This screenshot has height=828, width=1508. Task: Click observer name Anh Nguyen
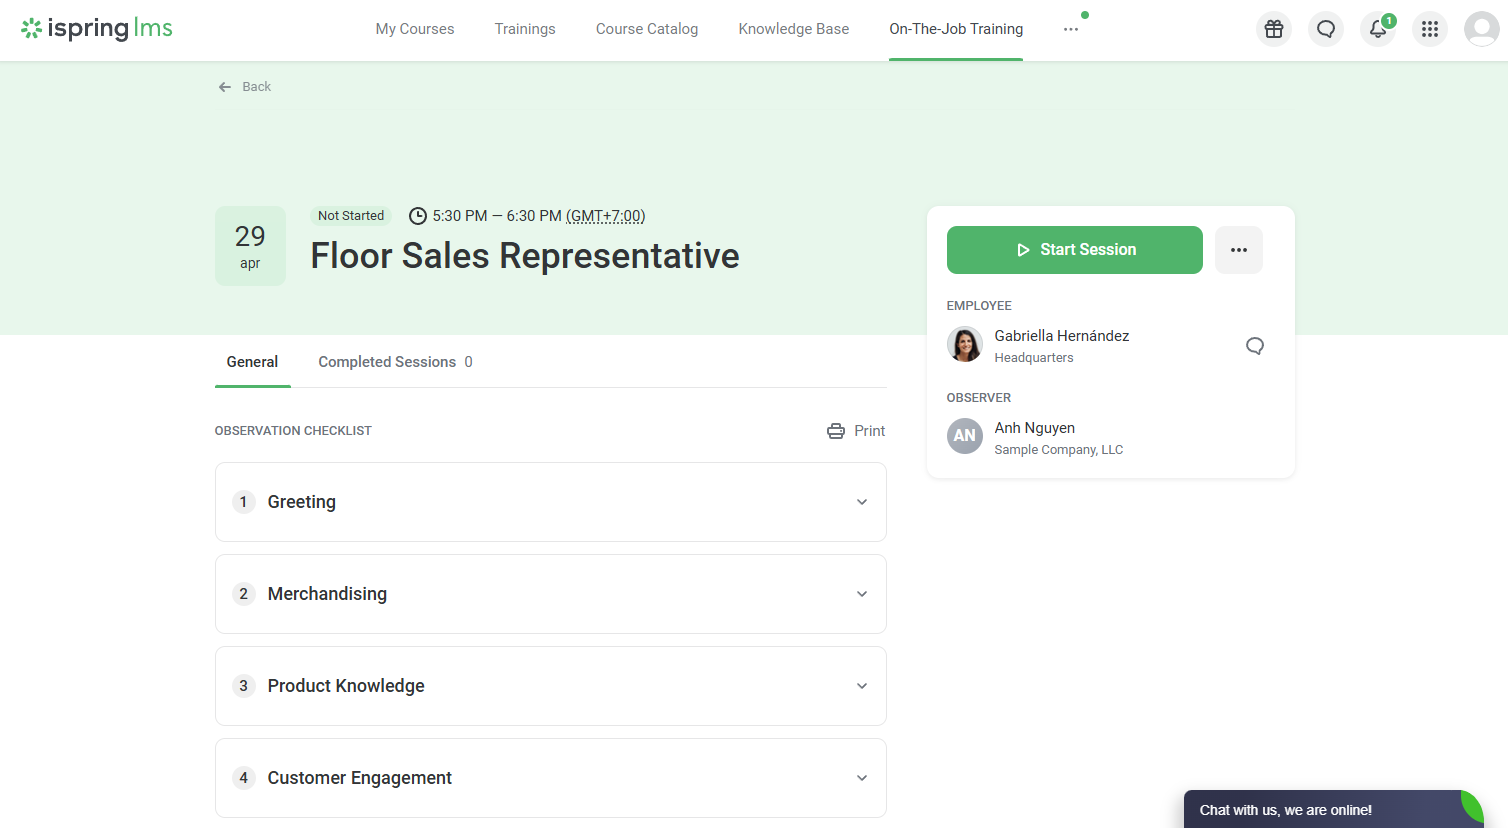tap(1035, 428)
